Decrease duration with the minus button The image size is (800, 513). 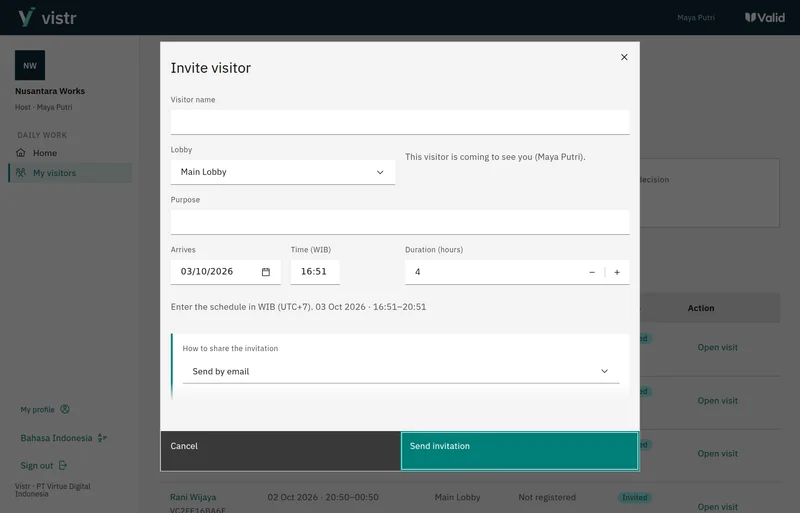click(x=592, y=273)
